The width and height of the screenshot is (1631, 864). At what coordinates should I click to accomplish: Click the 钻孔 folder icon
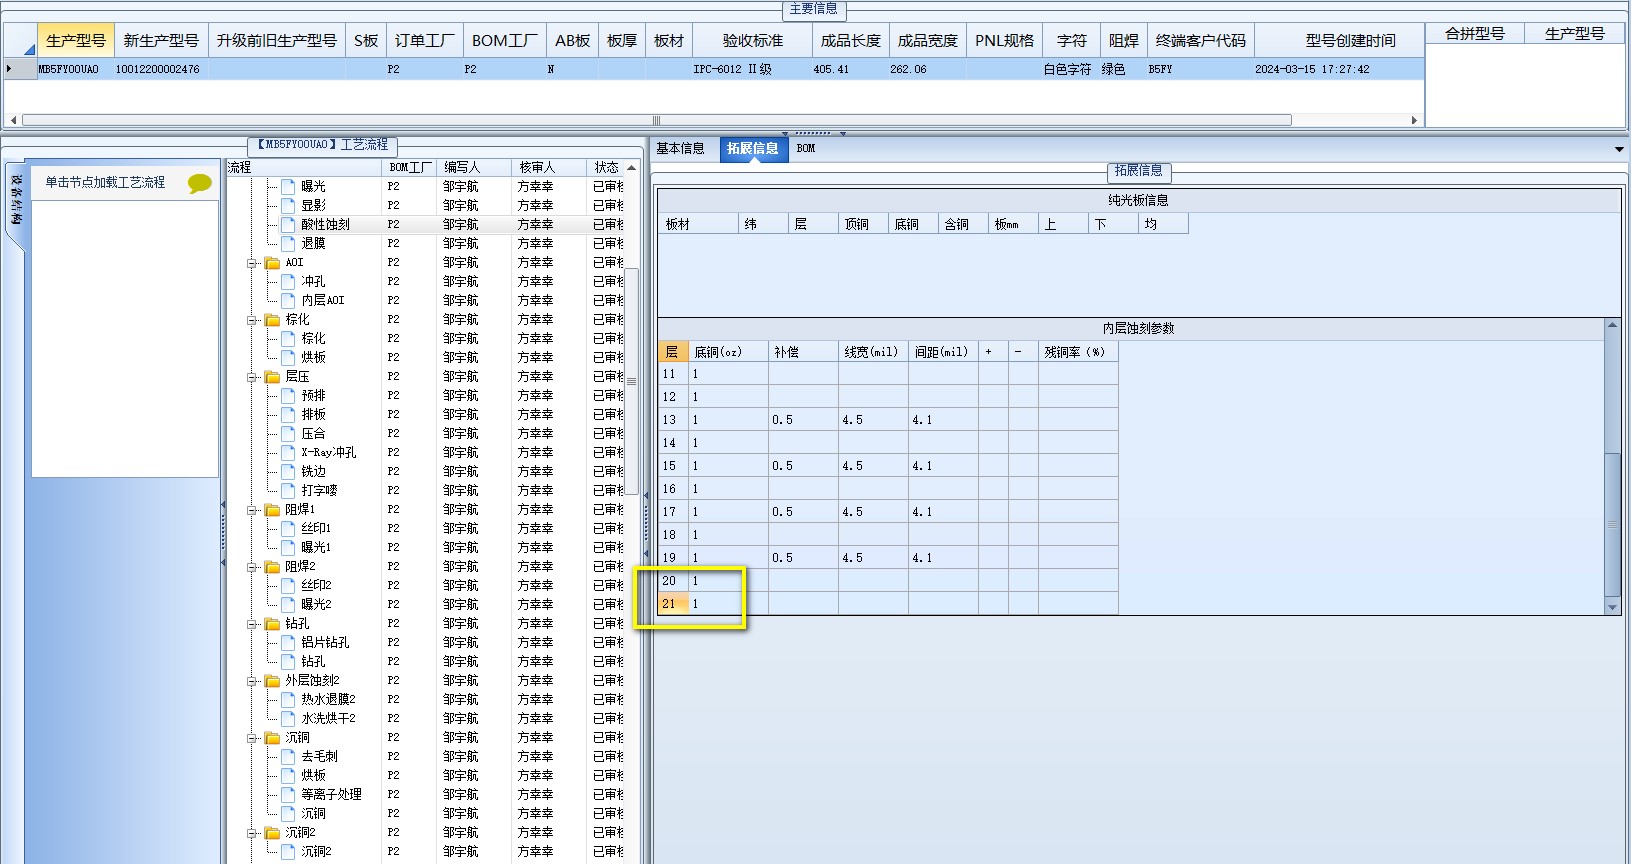[272, 623]
